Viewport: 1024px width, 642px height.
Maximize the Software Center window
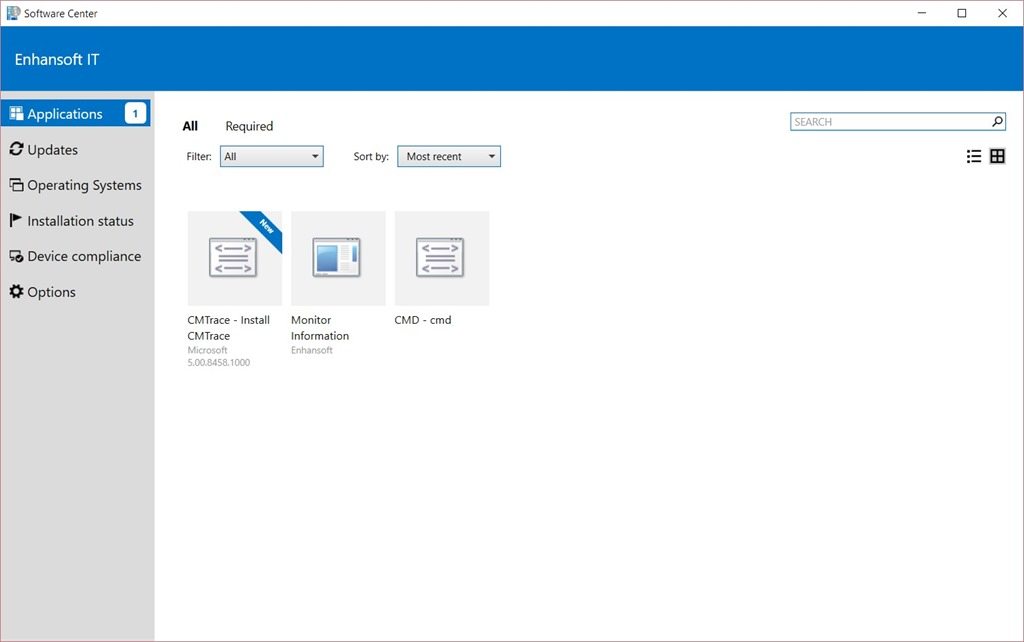point(962,13)
